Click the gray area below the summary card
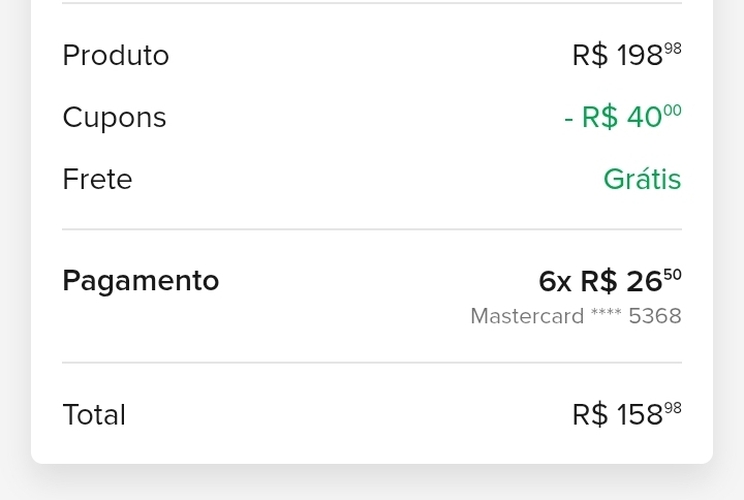 (372, 483)
